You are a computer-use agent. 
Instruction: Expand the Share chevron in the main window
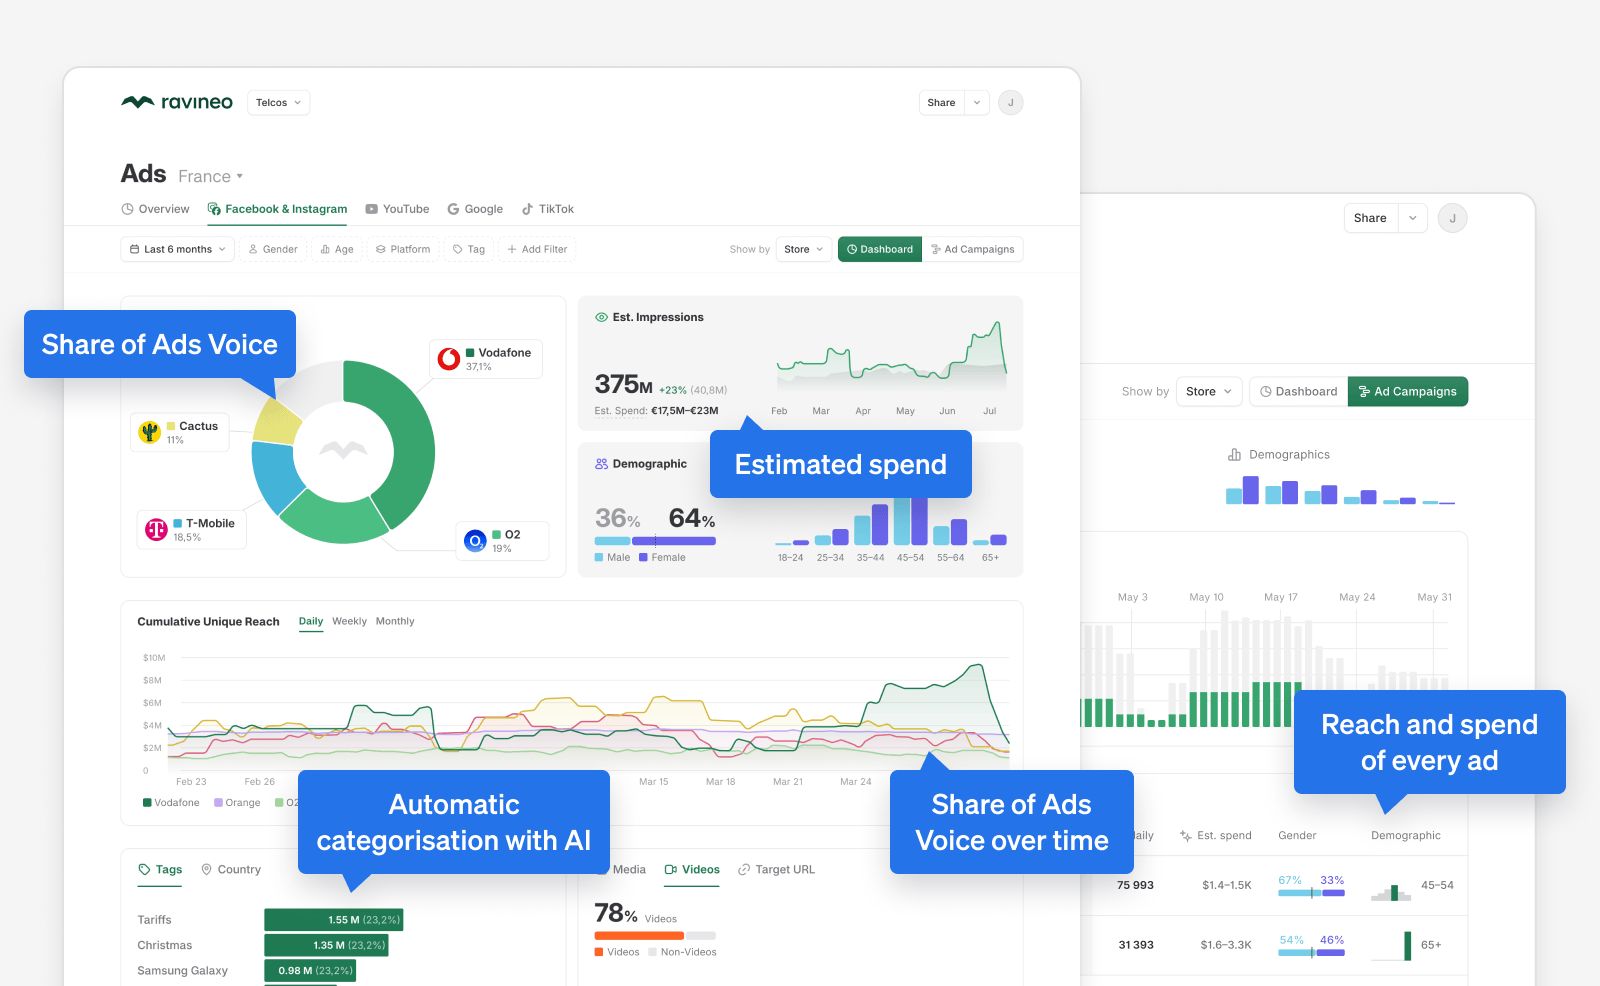(977, 103)
